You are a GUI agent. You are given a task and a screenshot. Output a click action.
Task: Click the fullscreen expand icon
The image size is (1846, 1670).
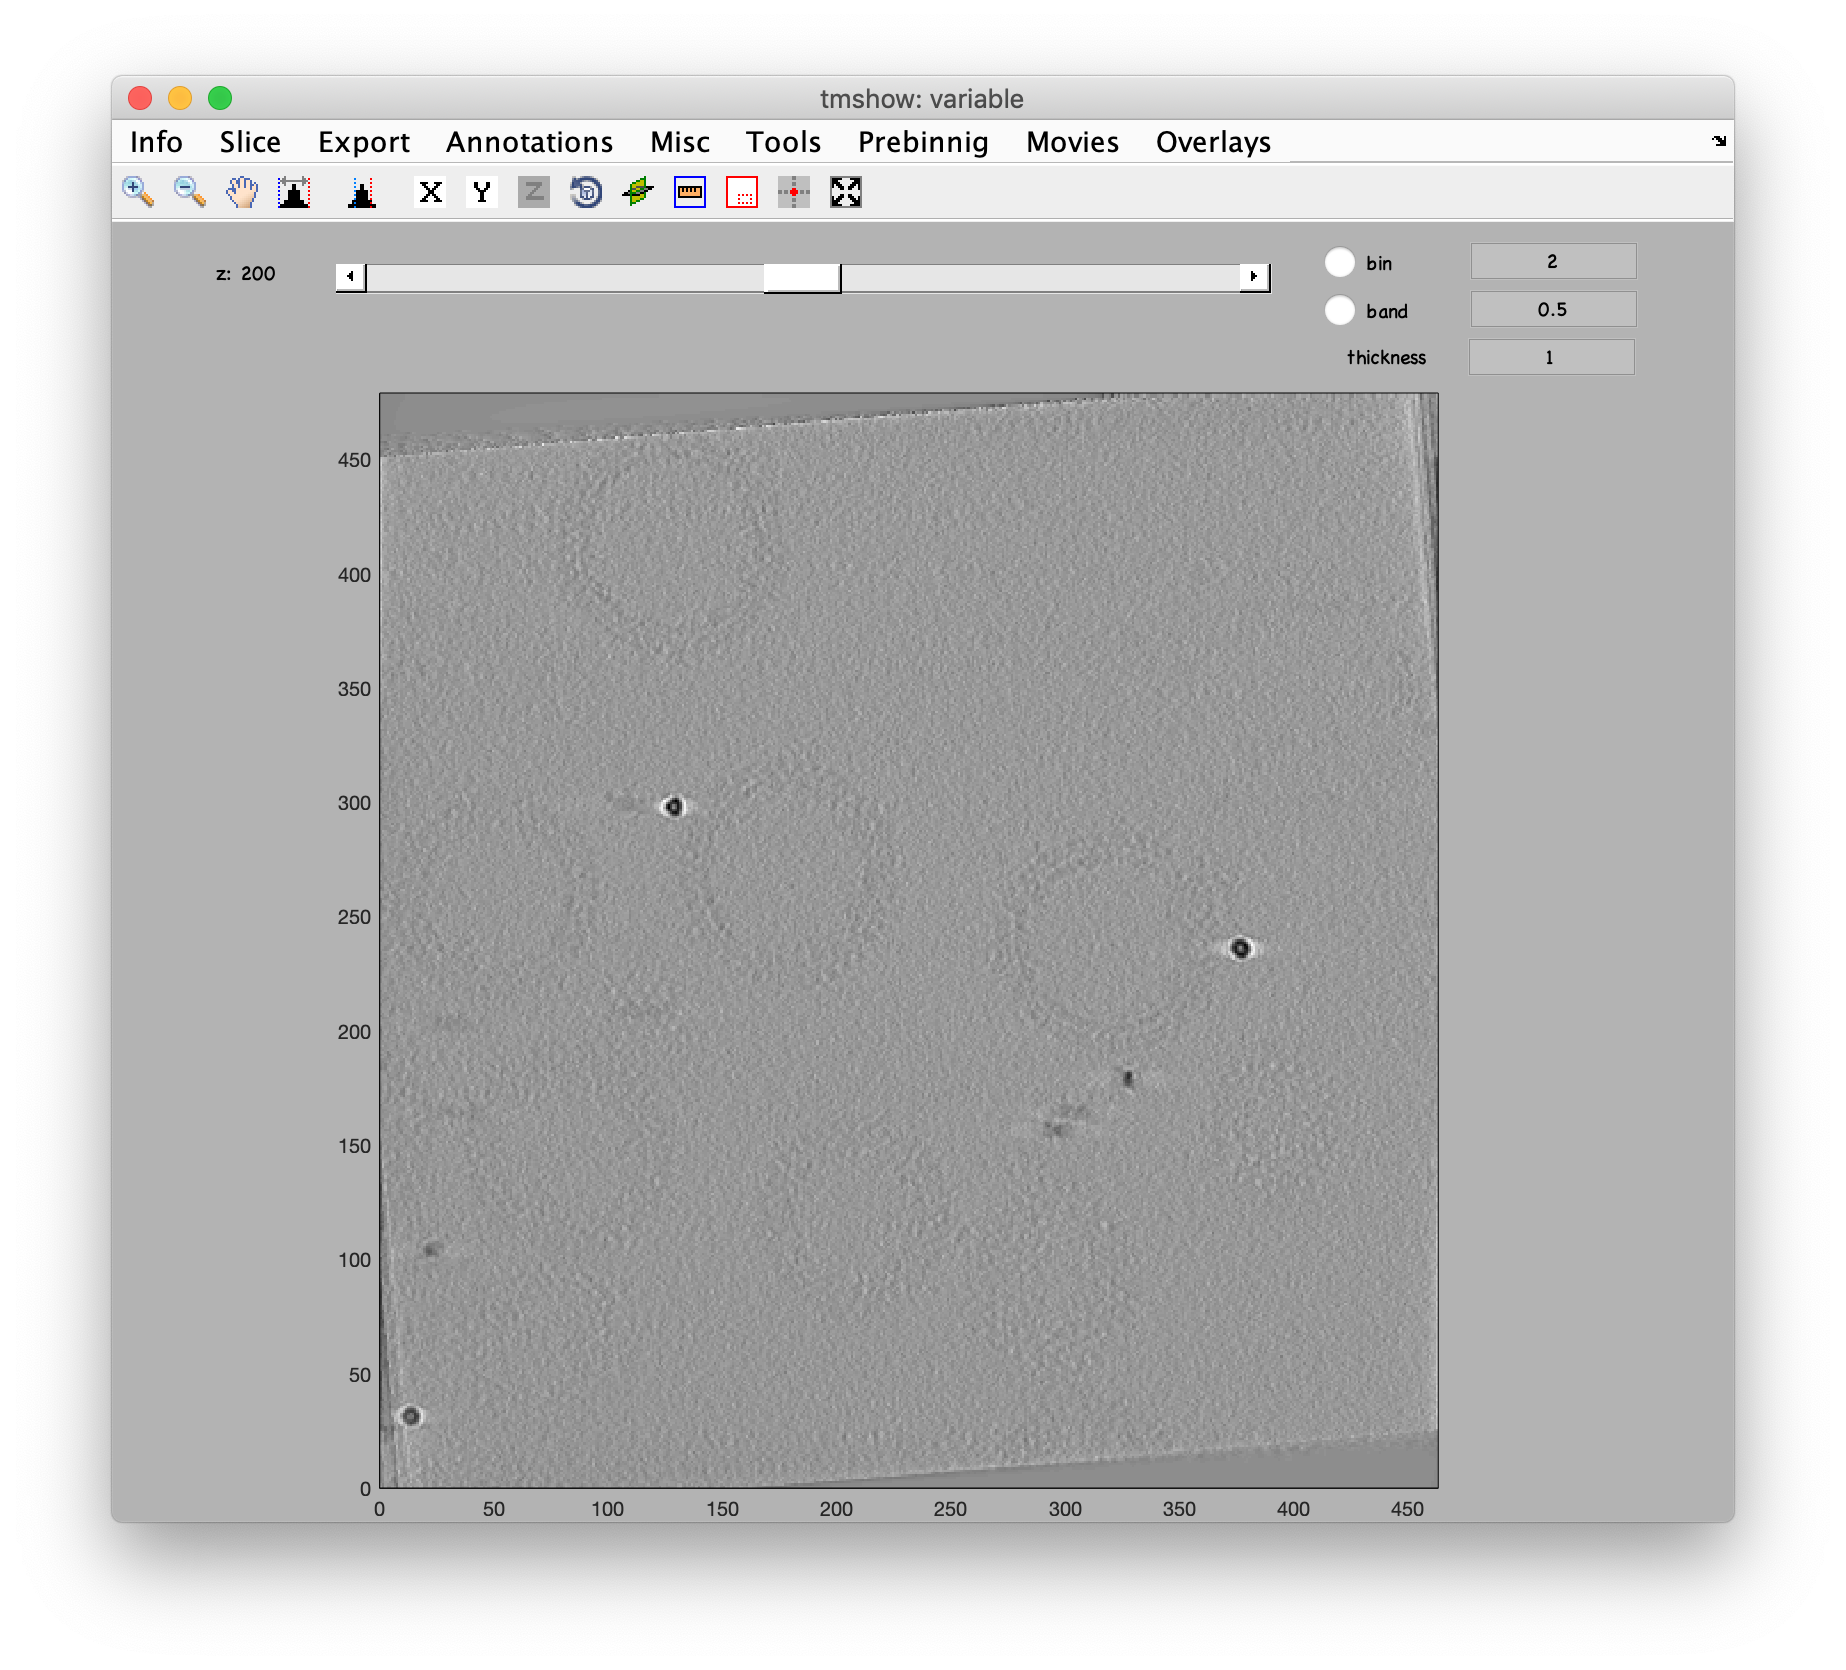846,192
